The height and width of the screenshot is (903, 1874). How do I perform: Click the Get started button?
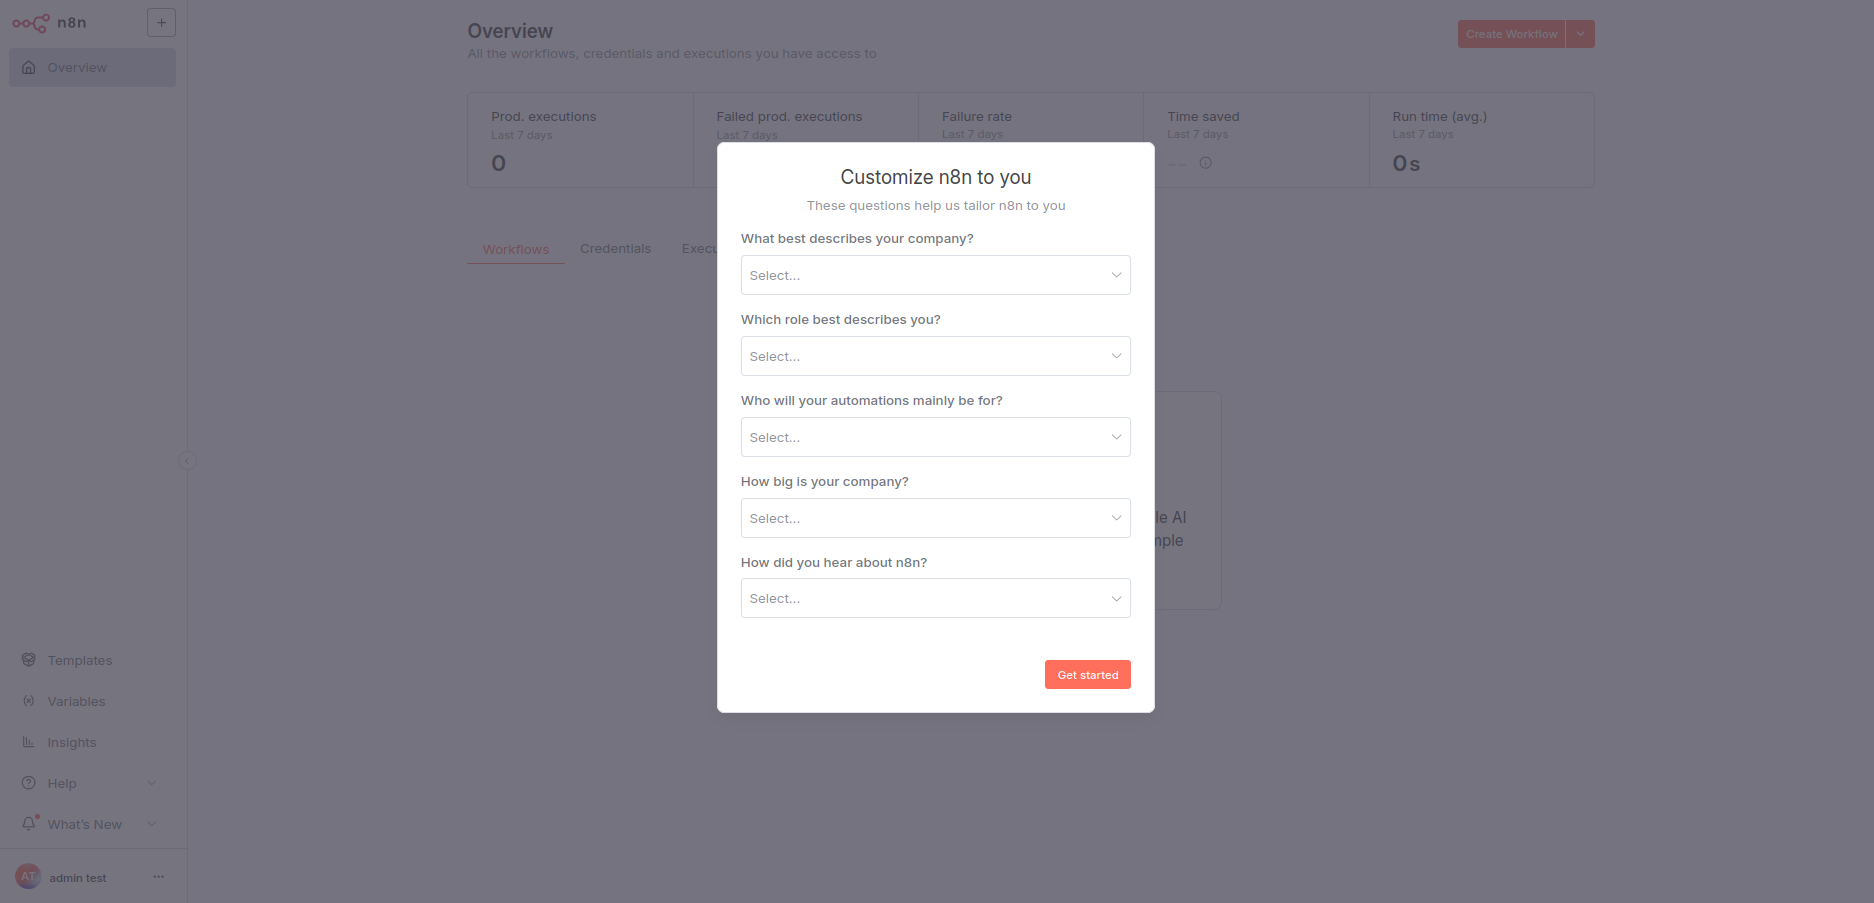(x=1087, y=675)
